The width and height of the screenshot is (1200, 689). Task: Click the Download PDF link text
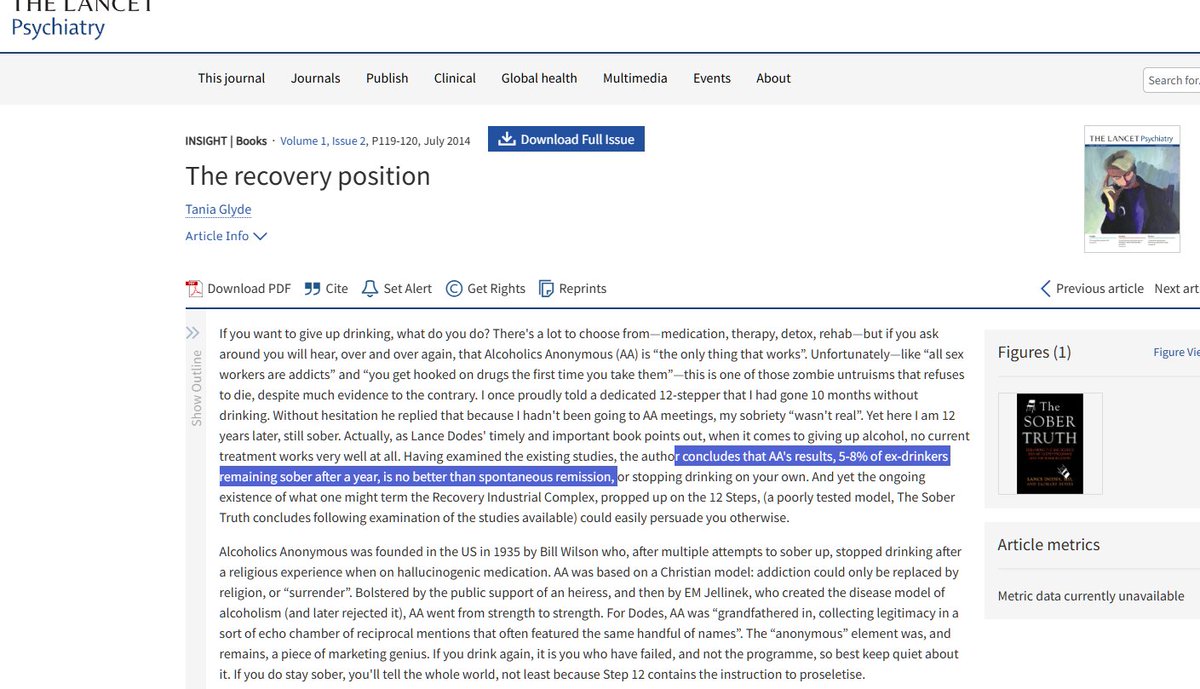249,288
